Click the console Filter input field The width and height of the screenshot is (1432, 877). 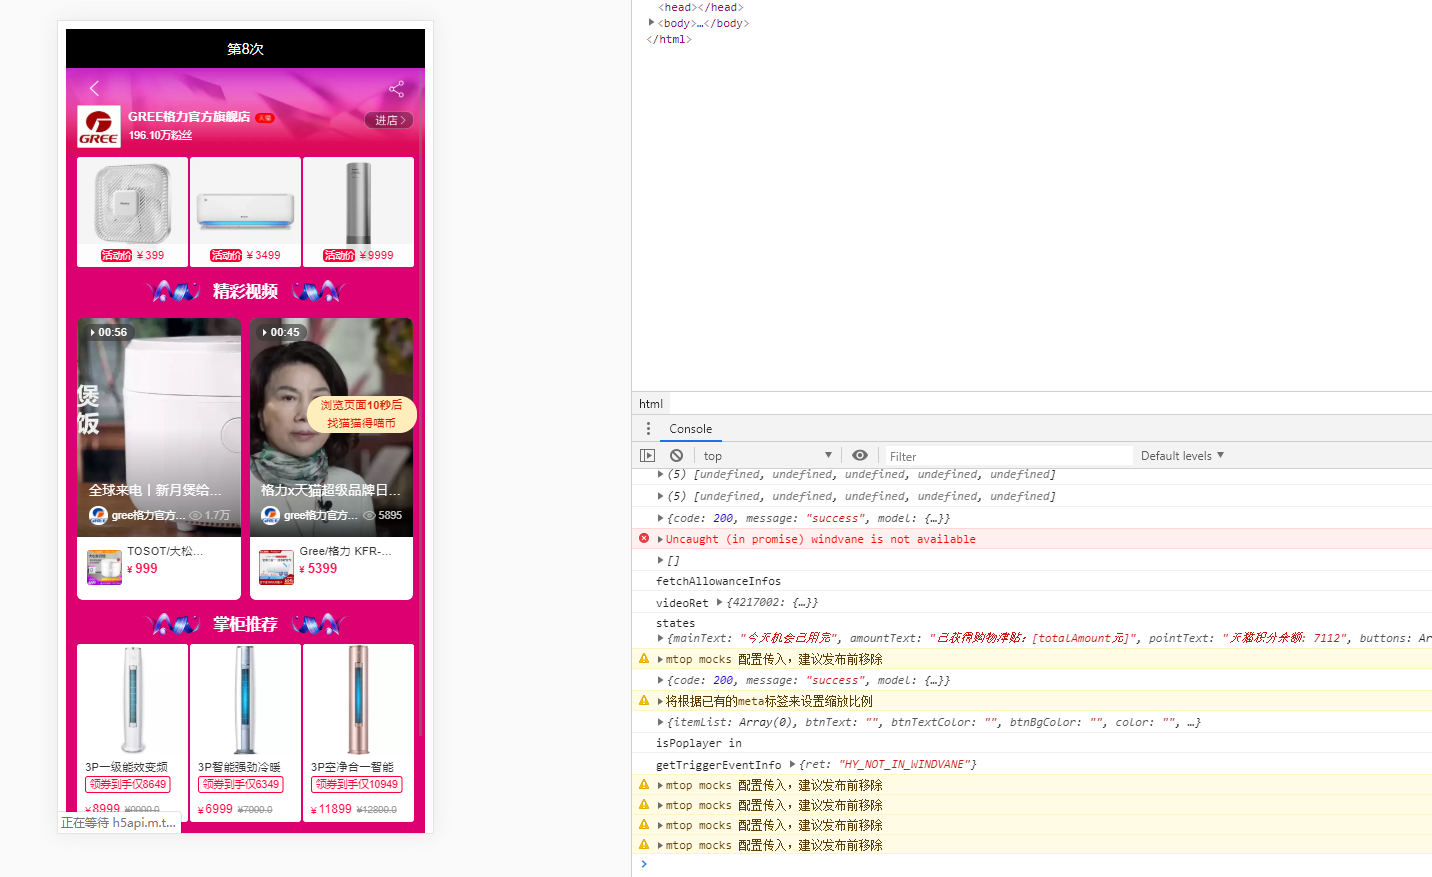1005,456
